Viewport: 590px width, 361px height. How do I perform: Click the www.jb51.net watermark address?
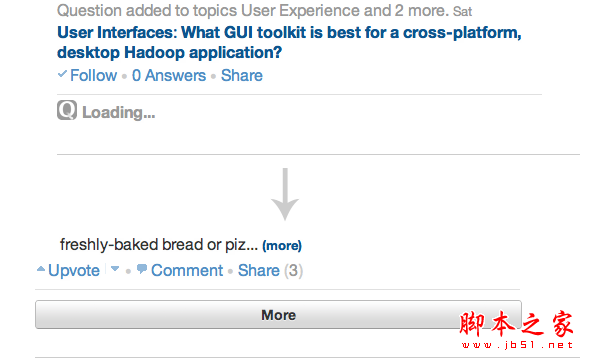517,345
